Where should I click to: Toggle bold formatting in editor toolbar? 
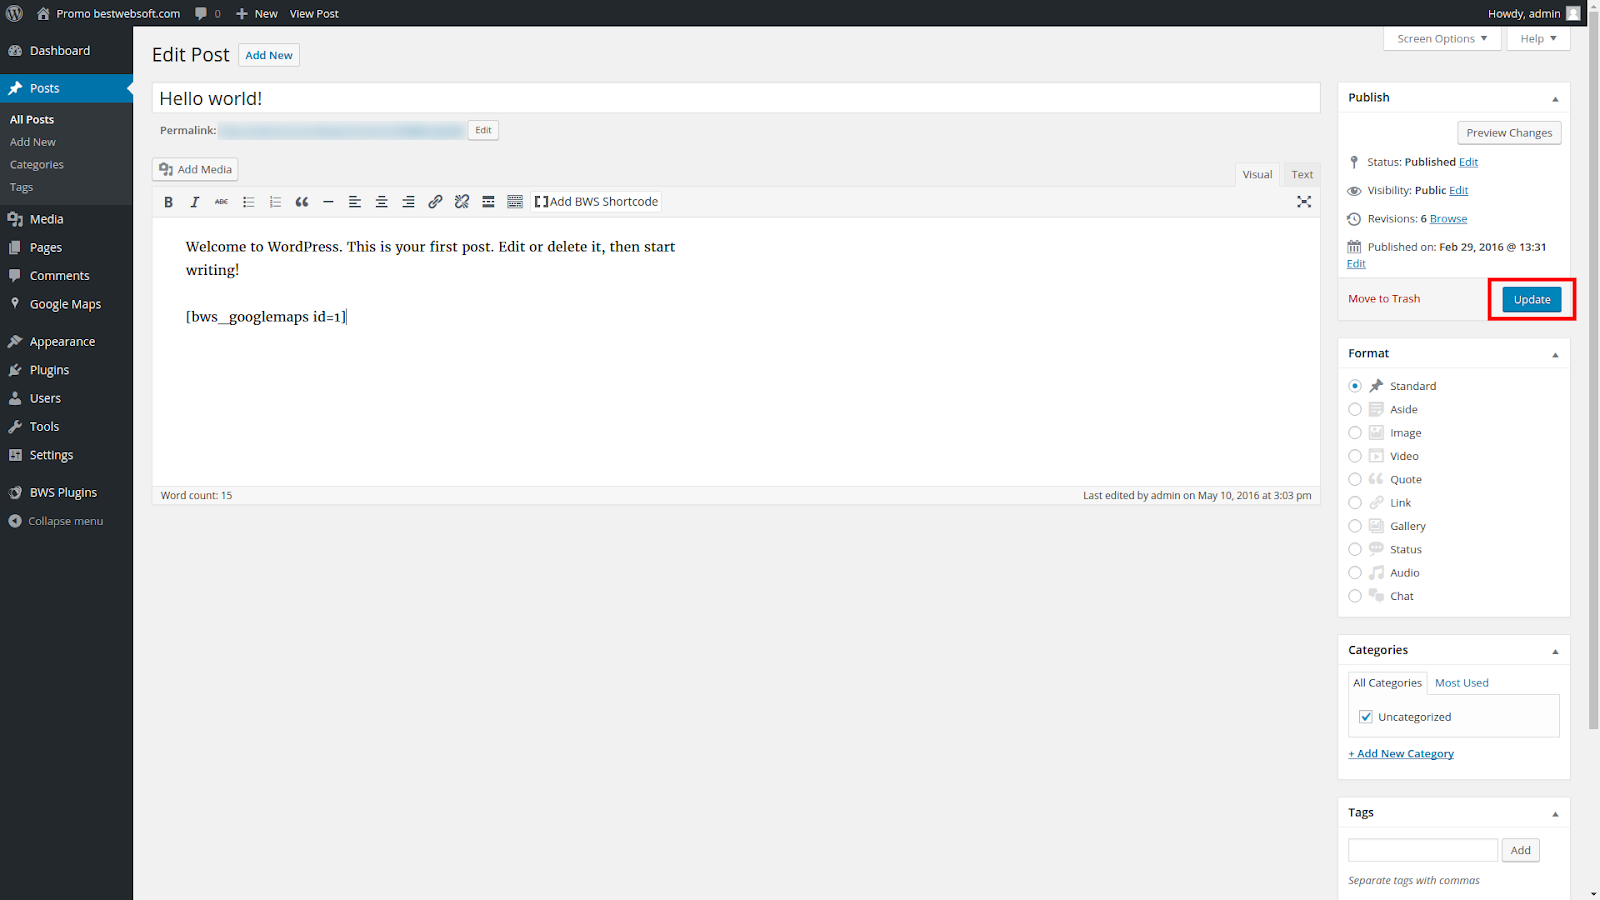pyautogui.click(x=168, y=202)
